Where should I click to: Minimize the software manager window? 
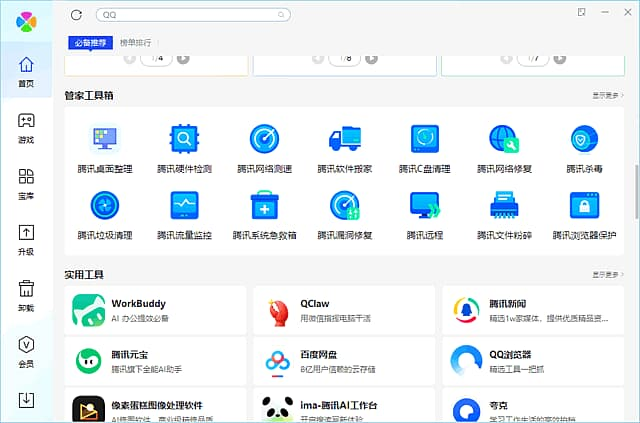coord(605,12)
